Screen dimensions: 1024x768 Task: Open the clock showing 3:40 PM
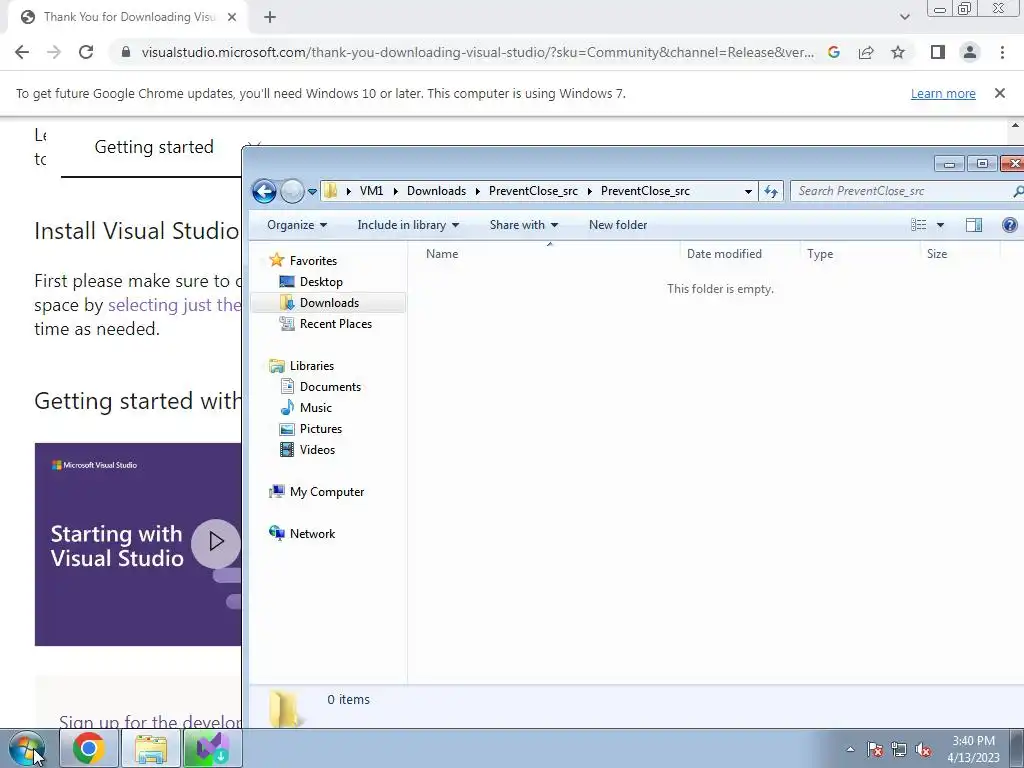click(x=973, y=748)
